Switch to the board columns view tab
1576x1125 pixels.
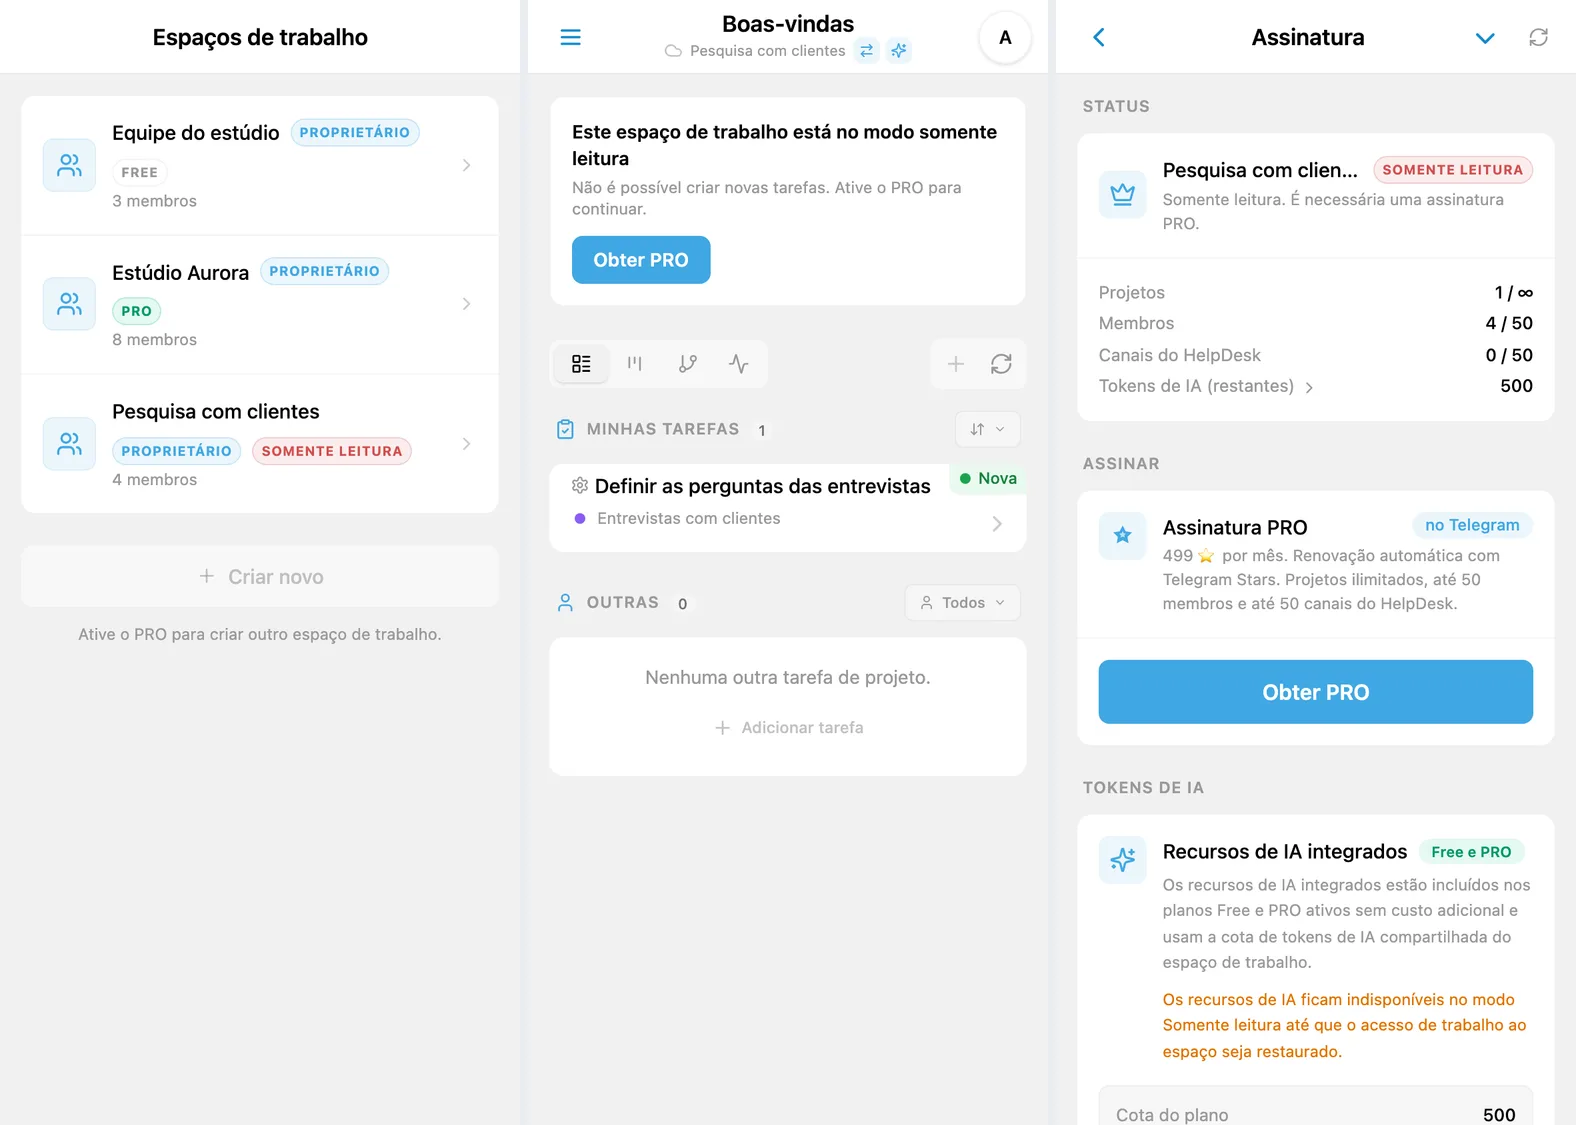tap(634, 363)
